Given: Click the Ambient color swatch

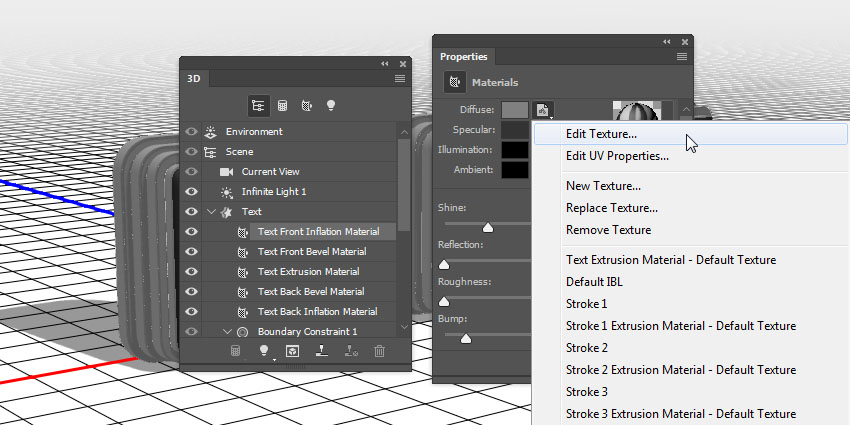Looking at the screenshot, I should pyautogui.click(x=515, y=170).
